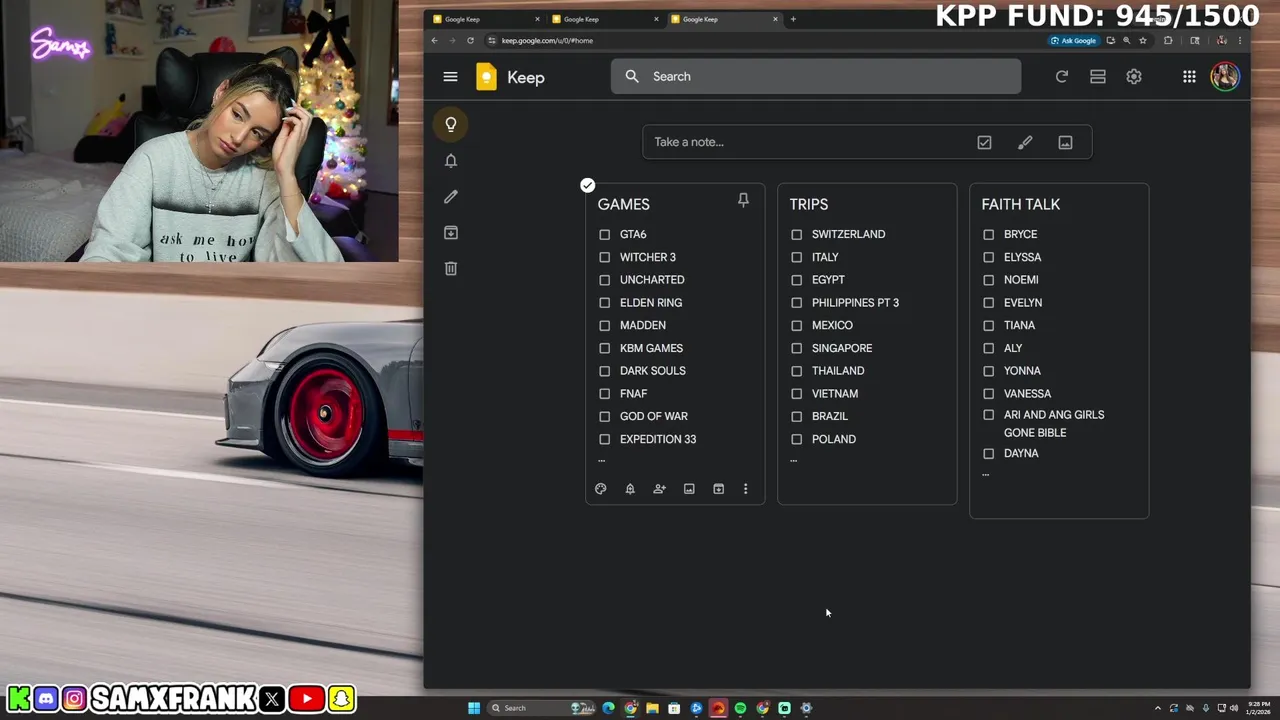Open the GAMES note title
Image resolution: width=1280 pixels, height=720 pixels.
coord(623,204)
